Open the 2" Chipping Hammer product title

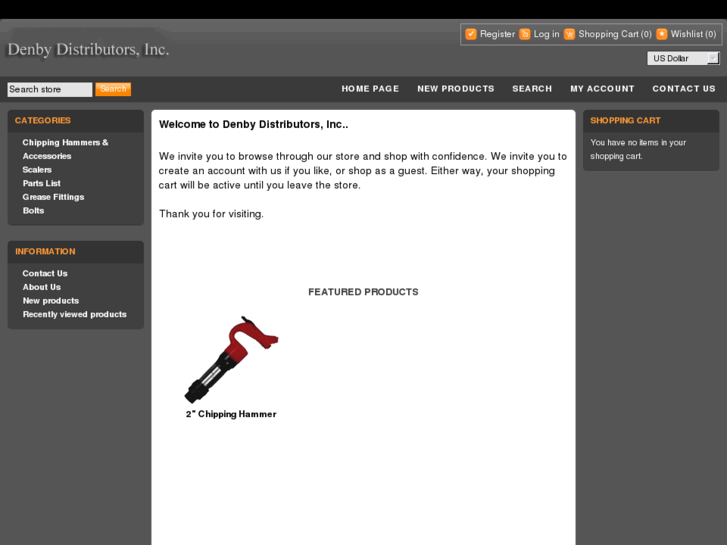tap(231, 414)
